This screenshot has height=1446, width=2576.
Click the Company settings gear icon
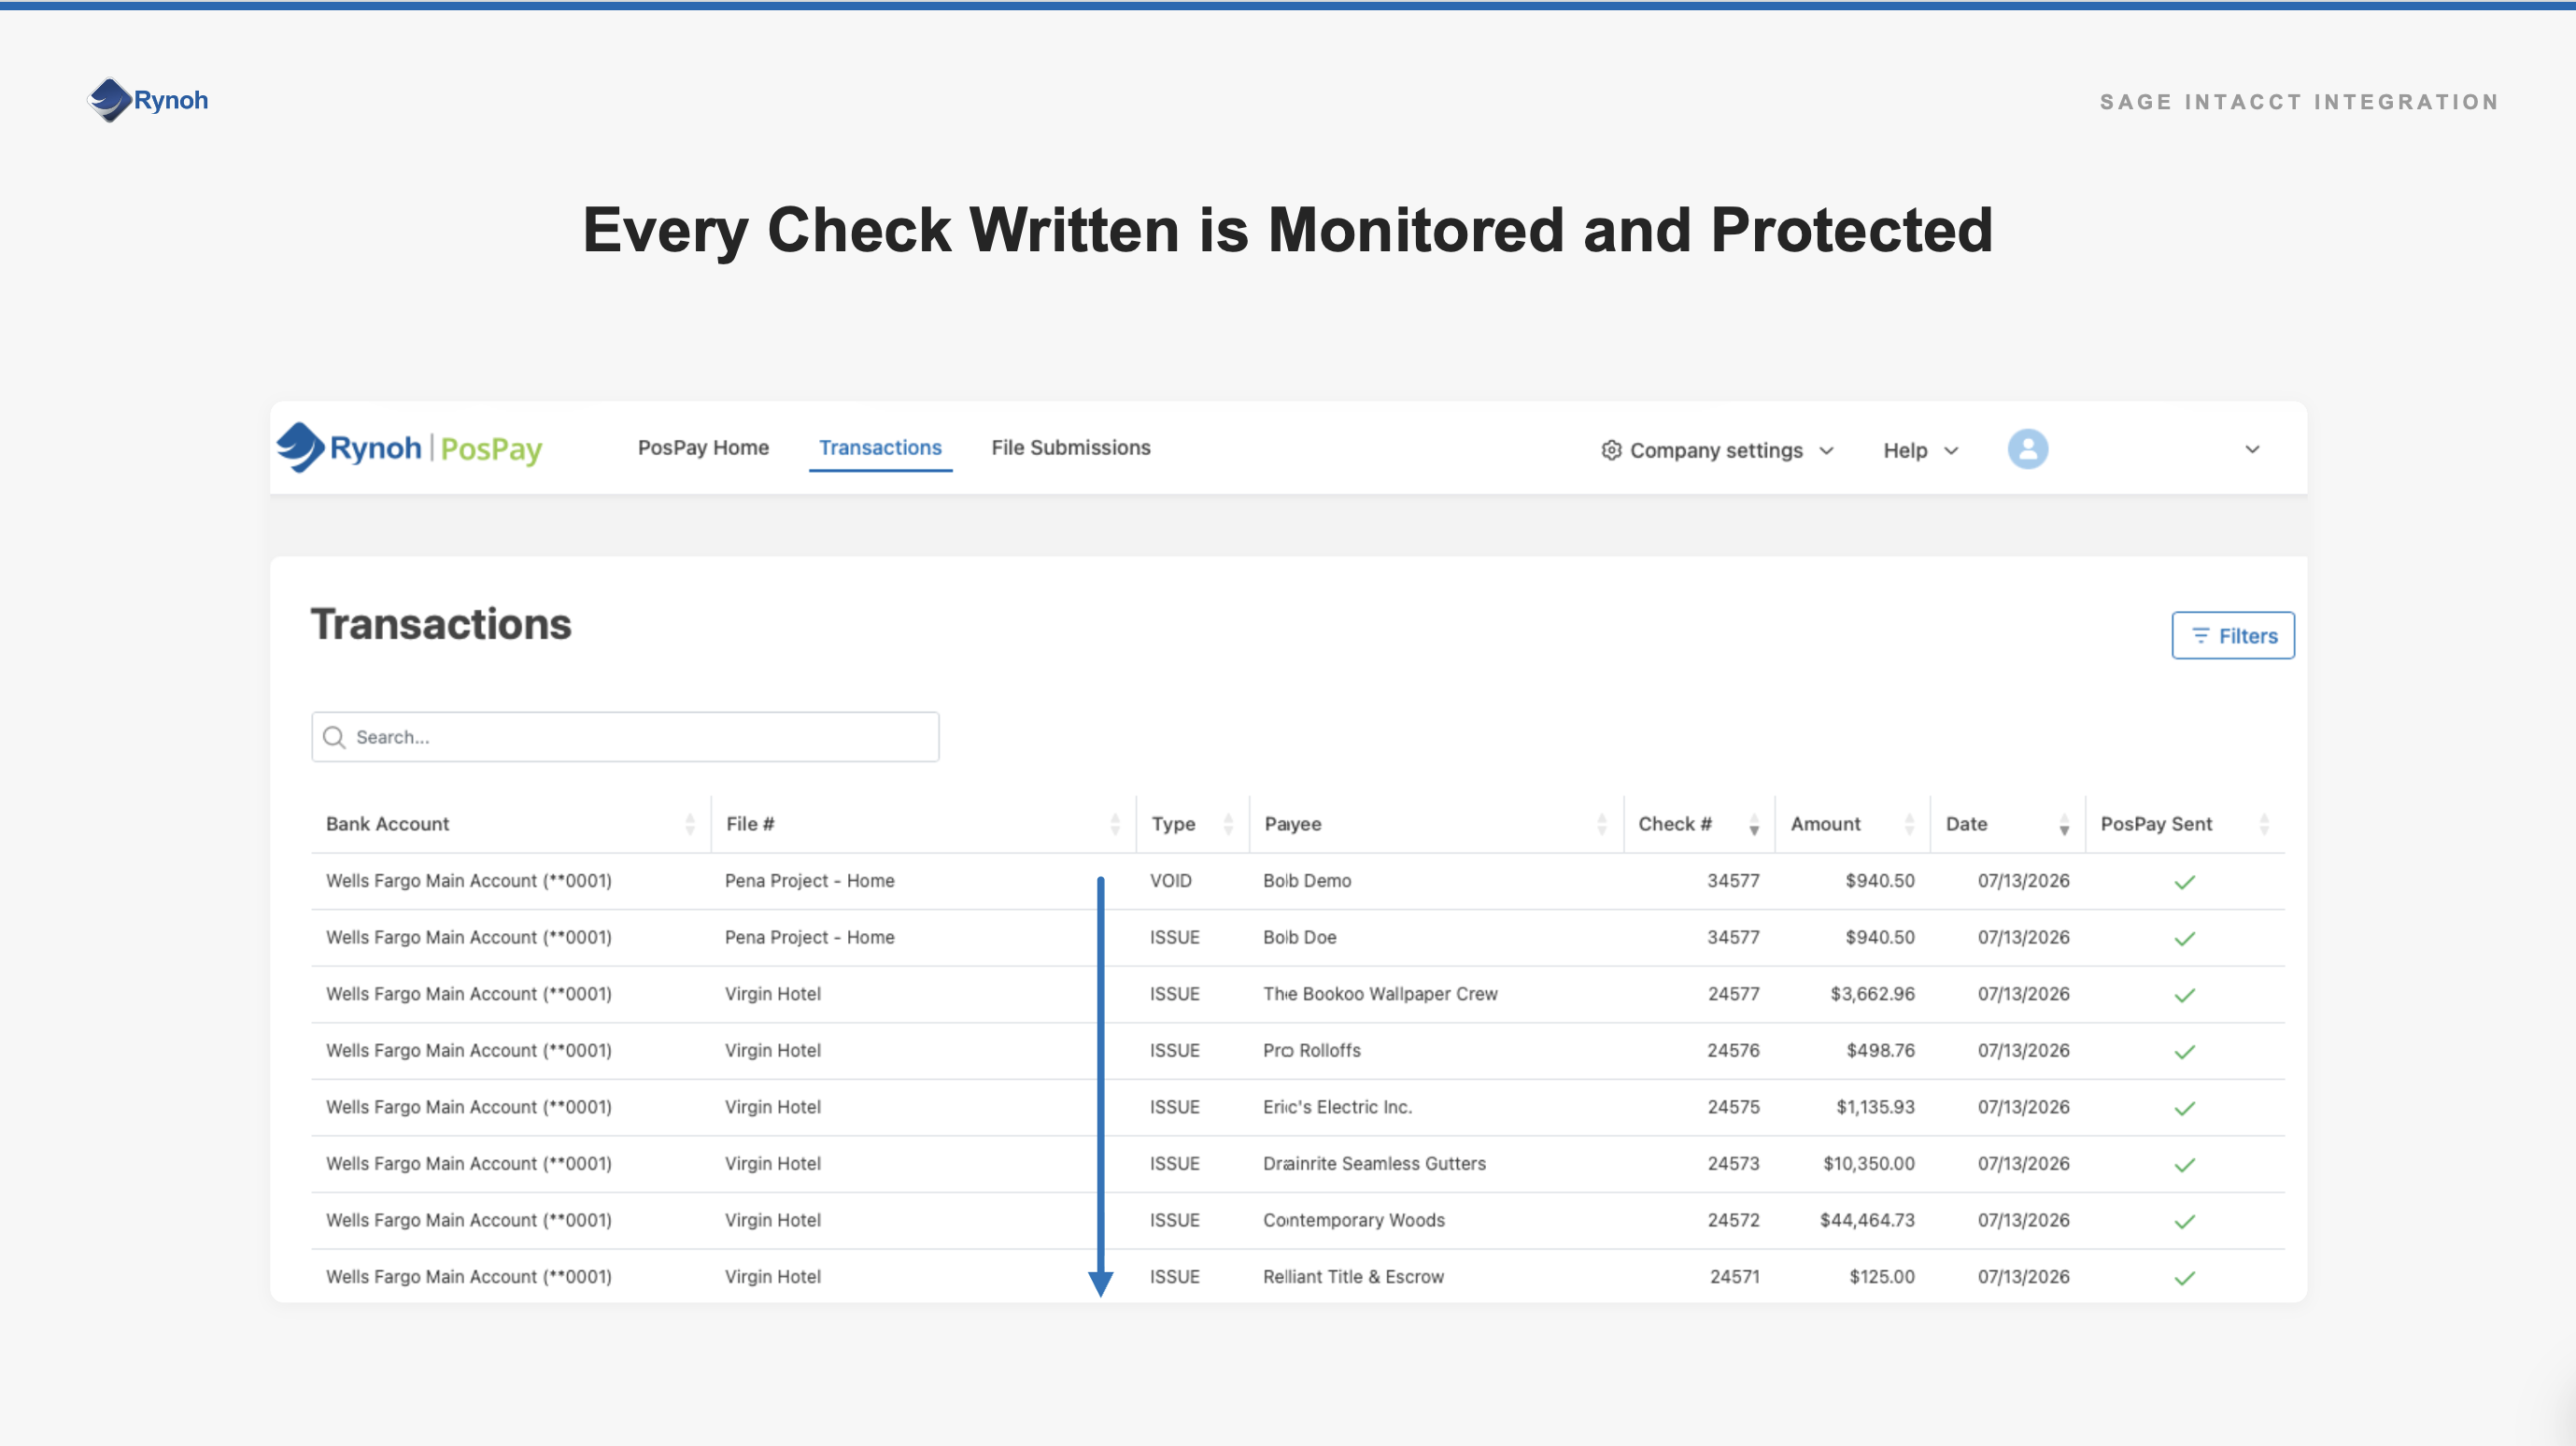pyautogui.click(x=1610, y=450)
